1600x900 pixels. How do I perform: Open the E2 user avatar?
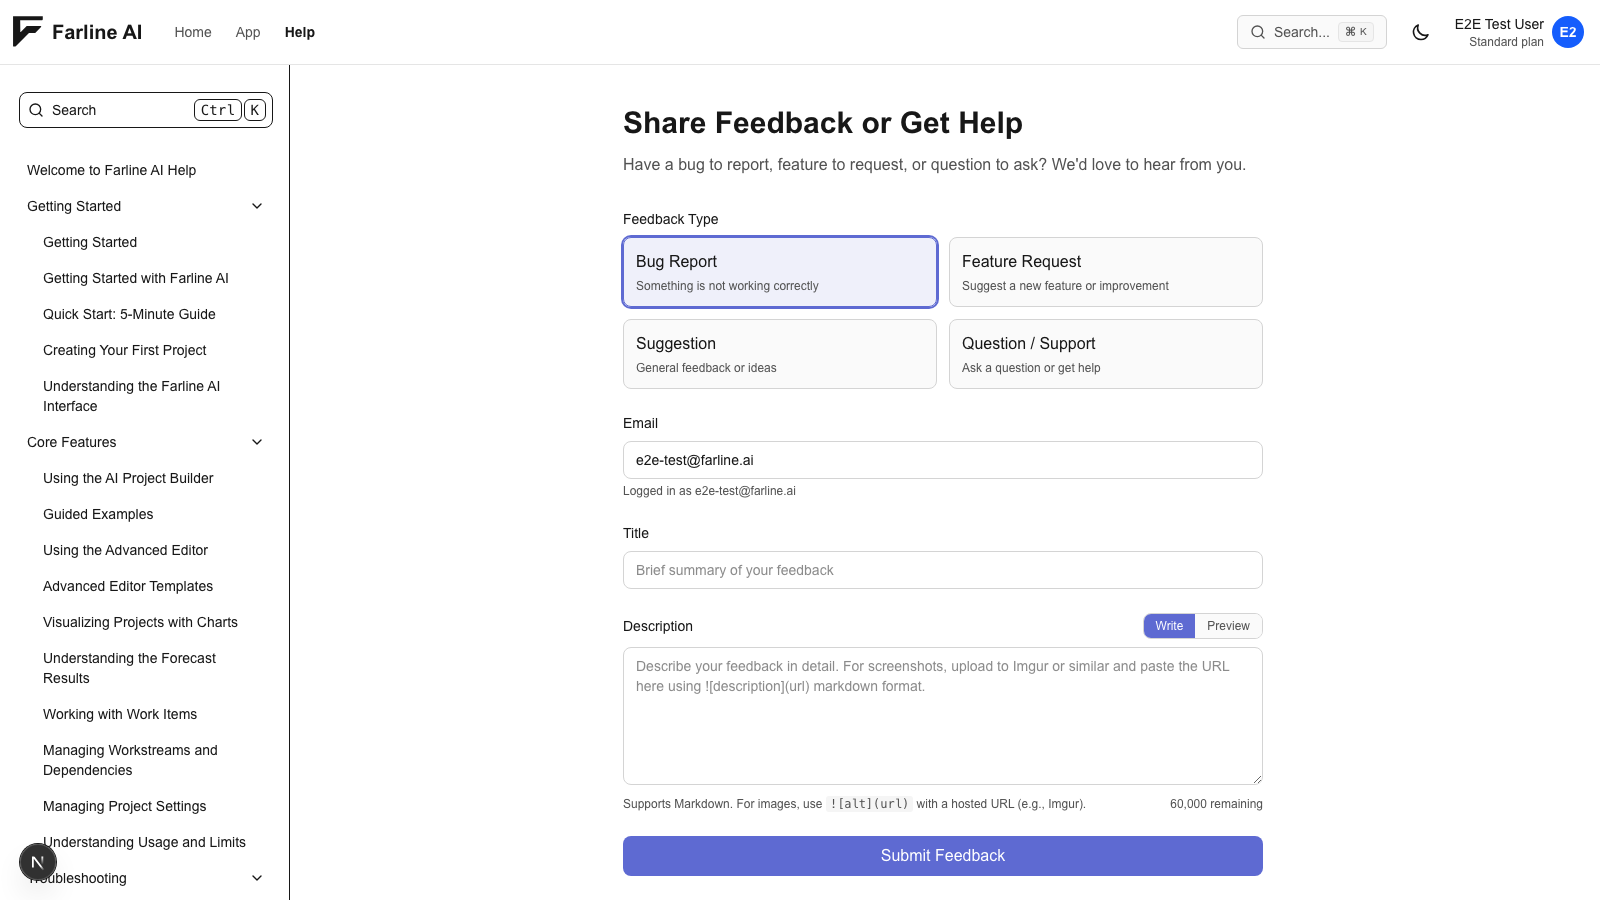tap(1567, 32)
